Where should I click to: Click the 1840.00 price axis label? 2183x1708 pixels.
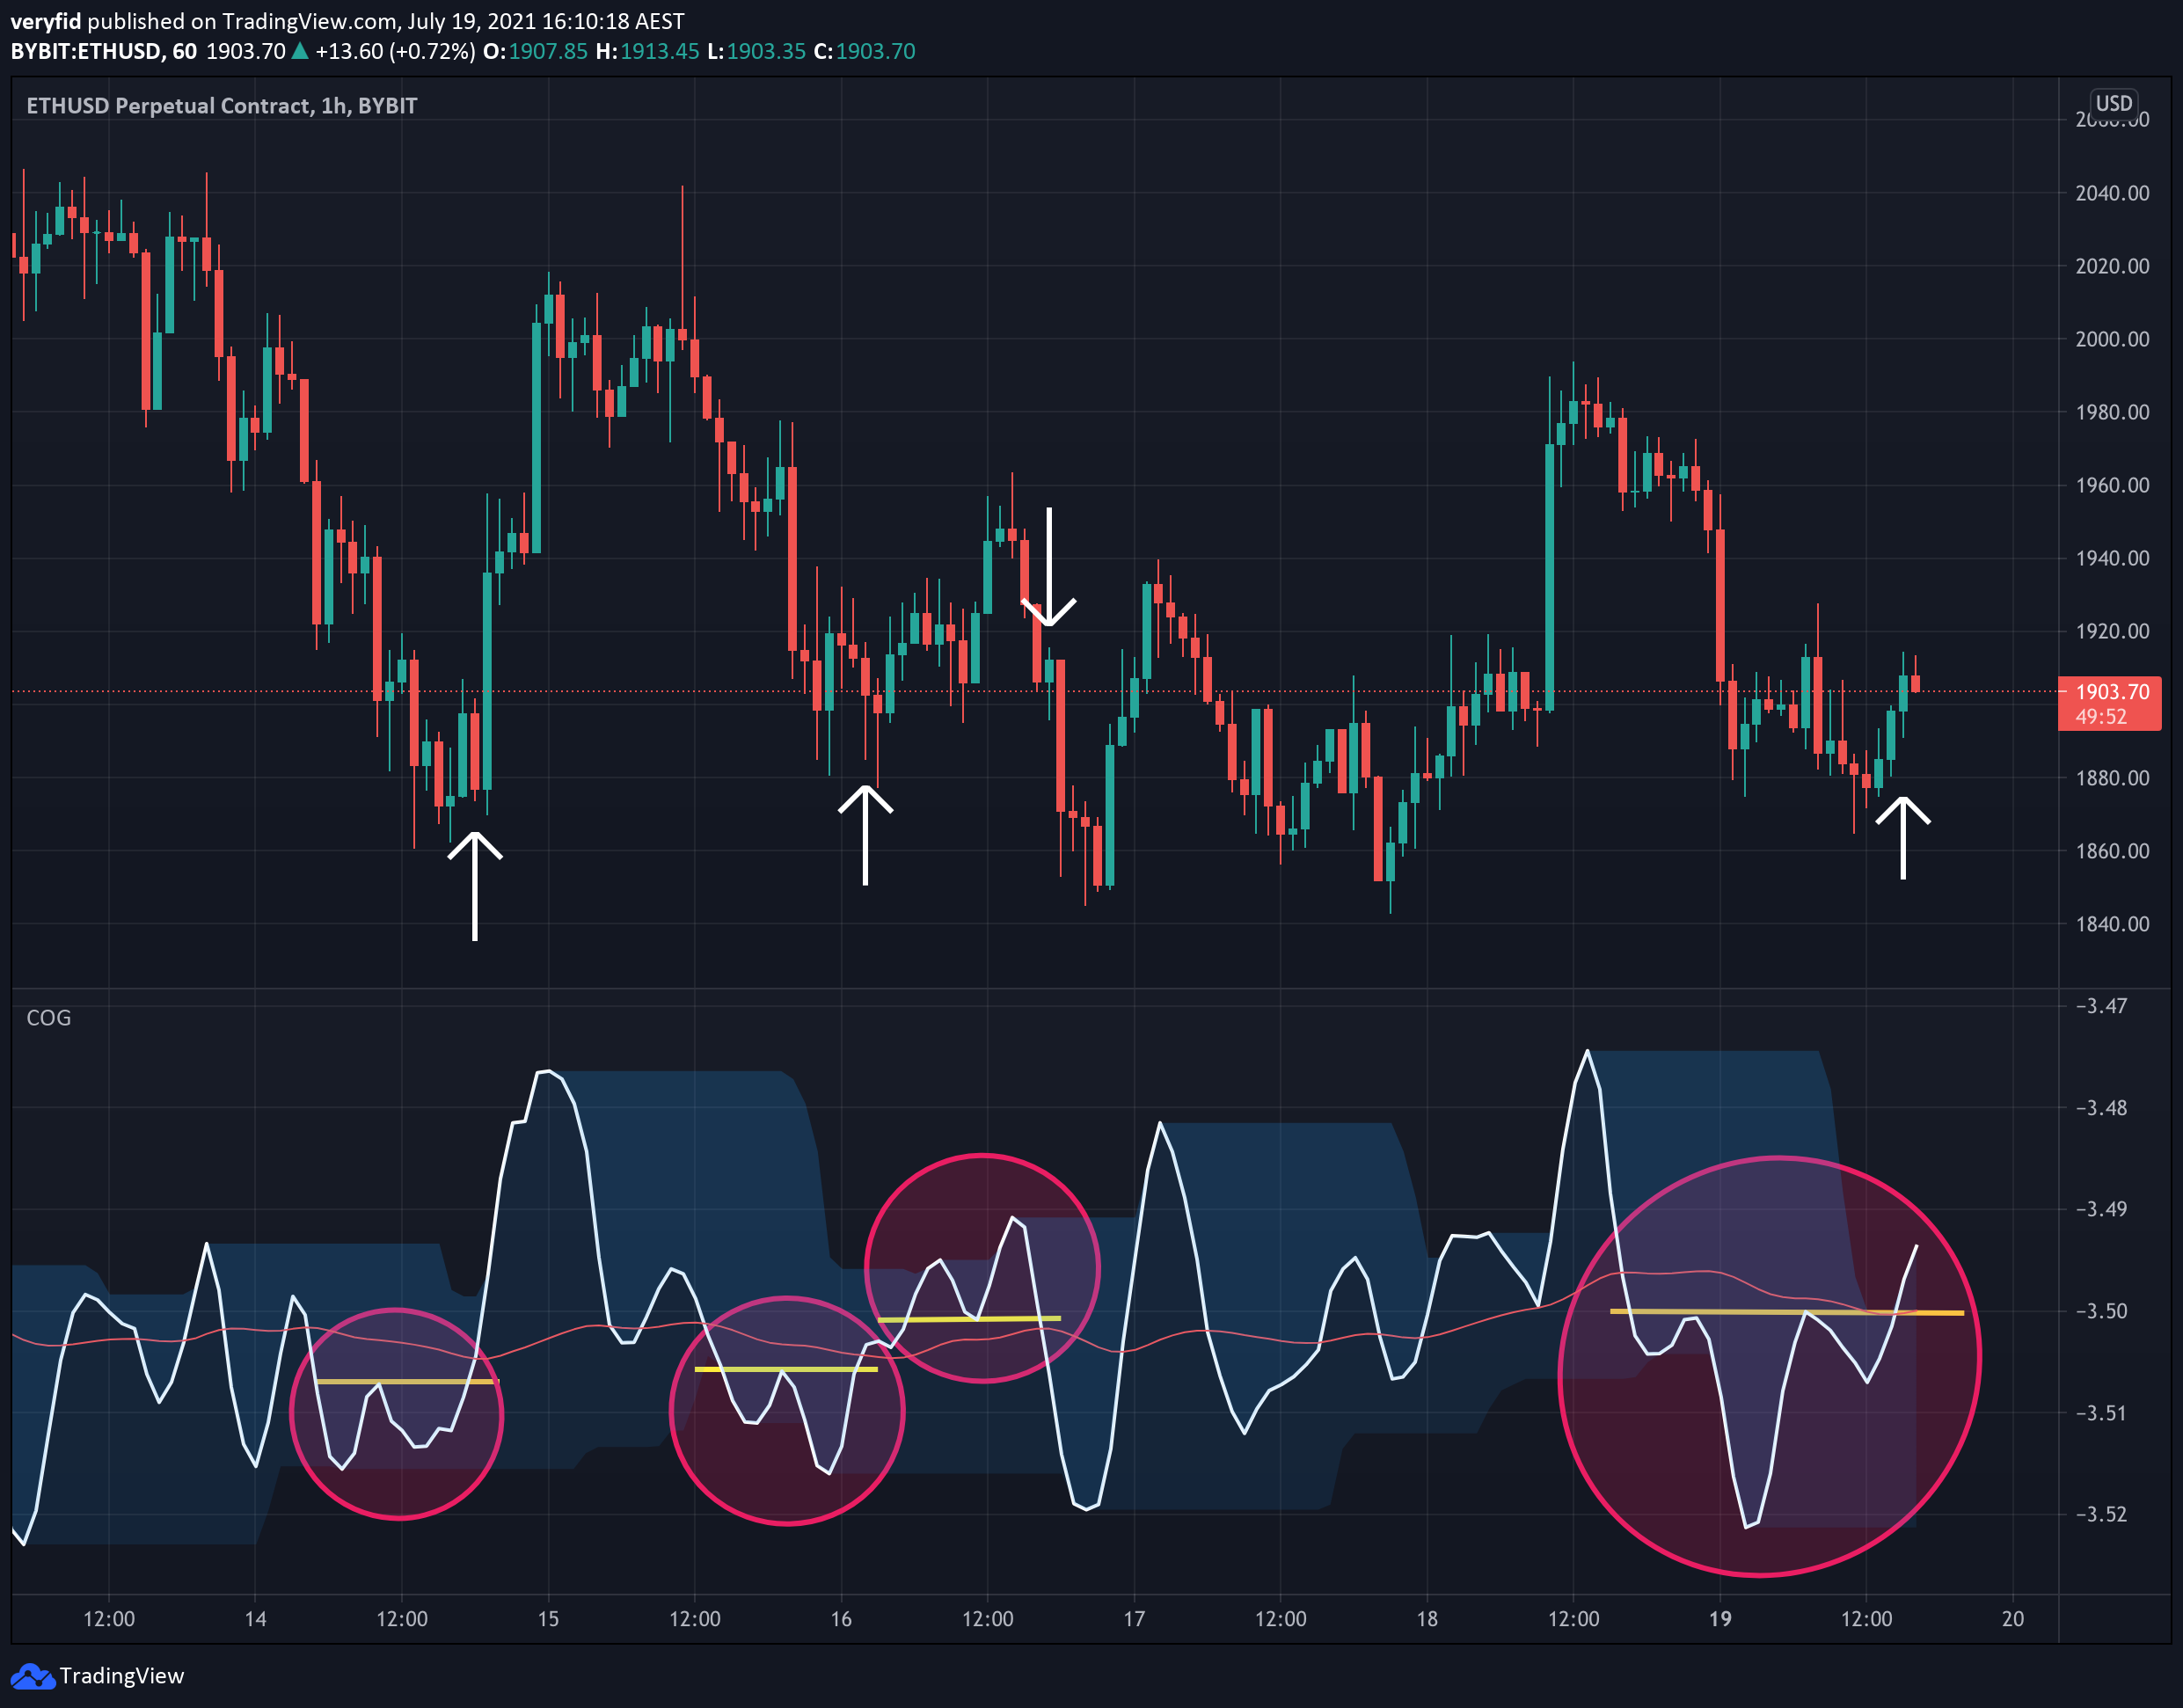(2112, 924)
